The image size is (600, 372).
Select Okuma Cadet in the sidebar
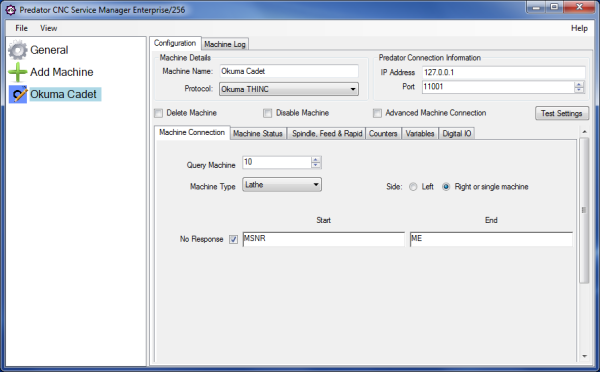click(x=64, y=94)
